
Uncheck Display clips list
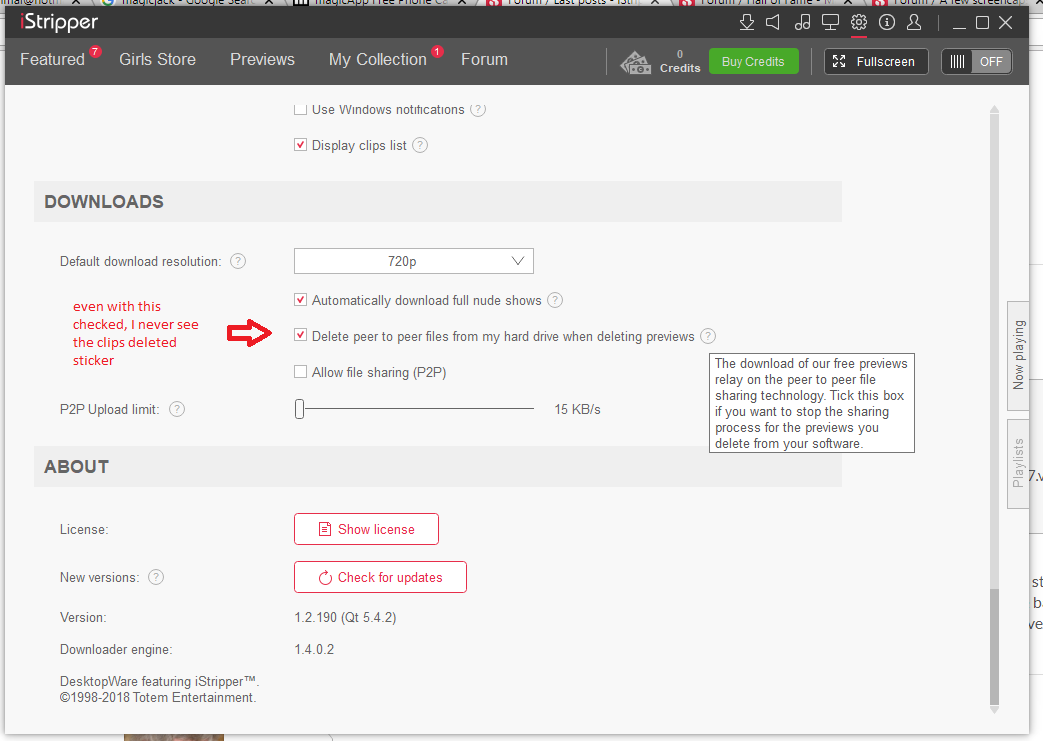(x=301, y=145)
